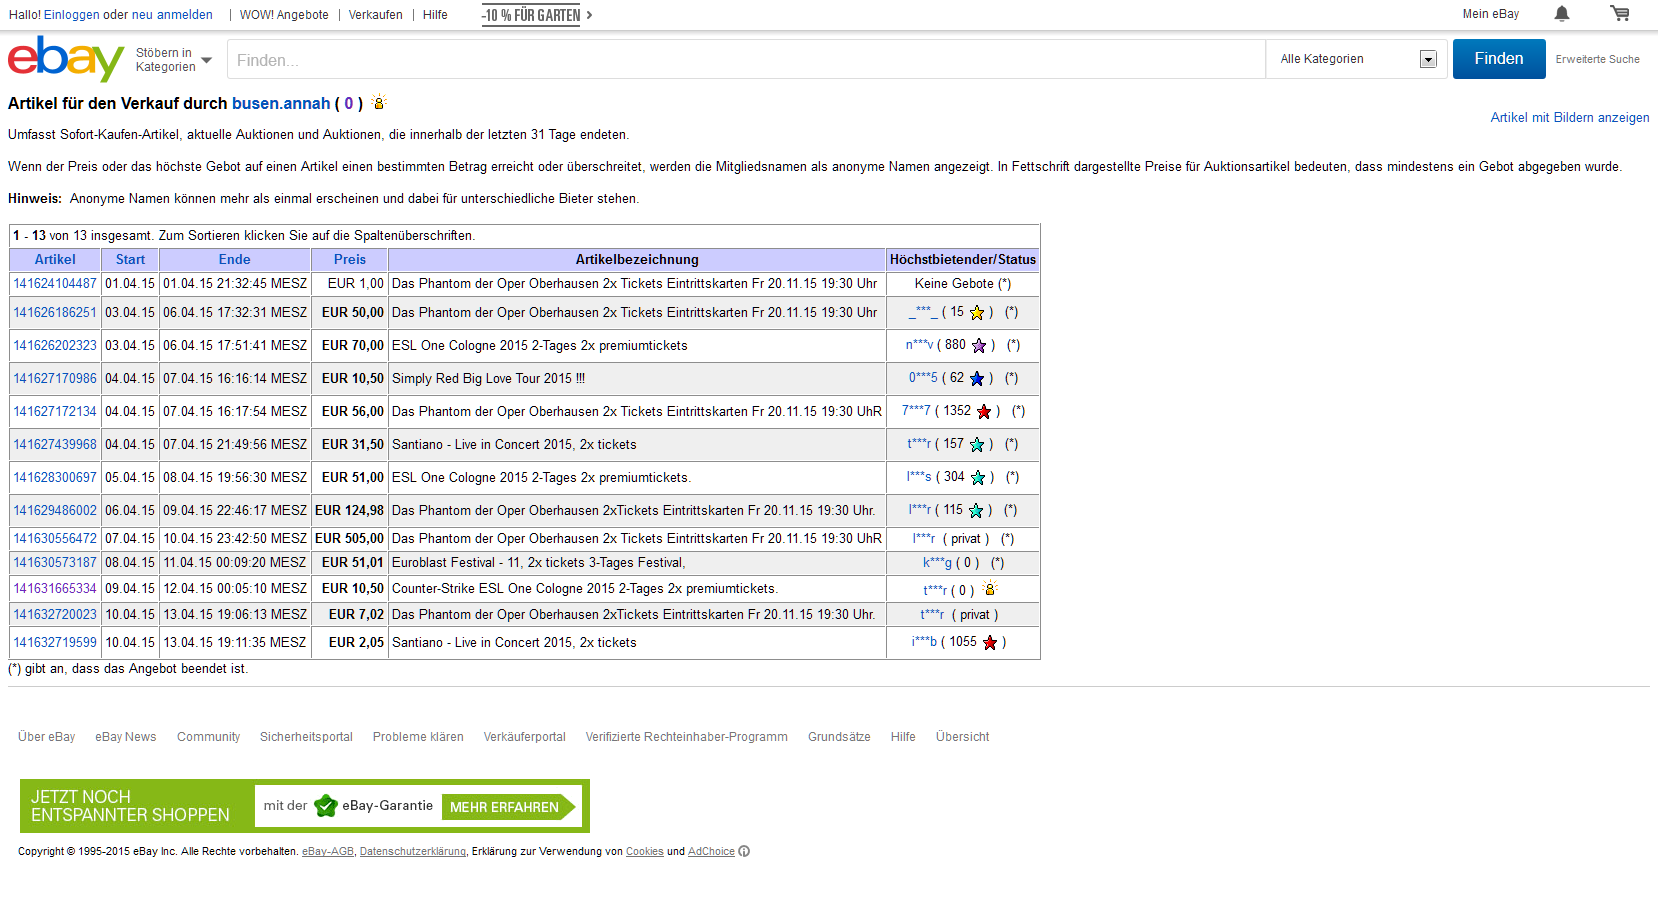The image size is (1658, 908).
Task: Open item number 141627439968
Action: pyautogui.click(x=55, y=445)
